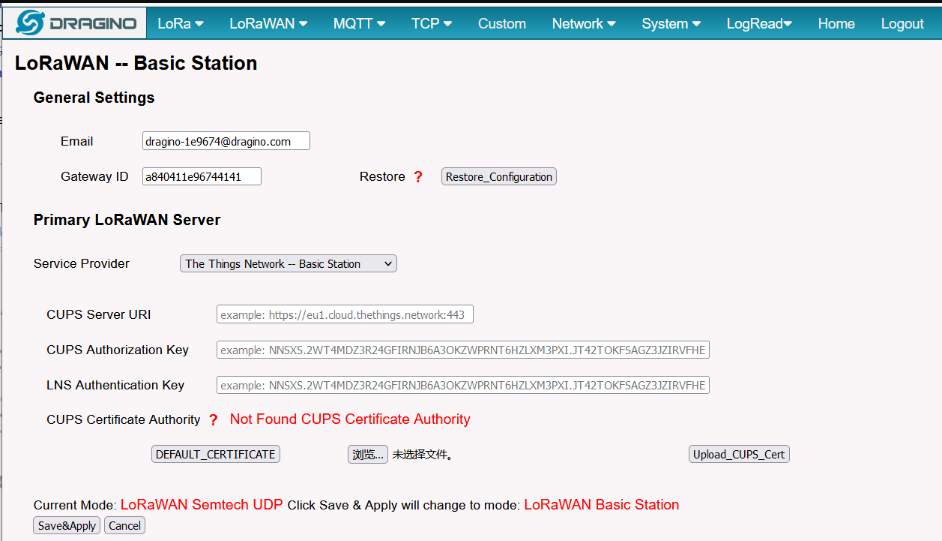
Task: Open the Network dropdown menu
Action: point(583,23)
